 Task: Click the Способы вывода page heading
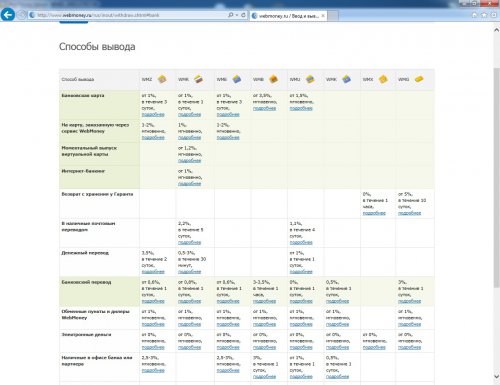97,47
